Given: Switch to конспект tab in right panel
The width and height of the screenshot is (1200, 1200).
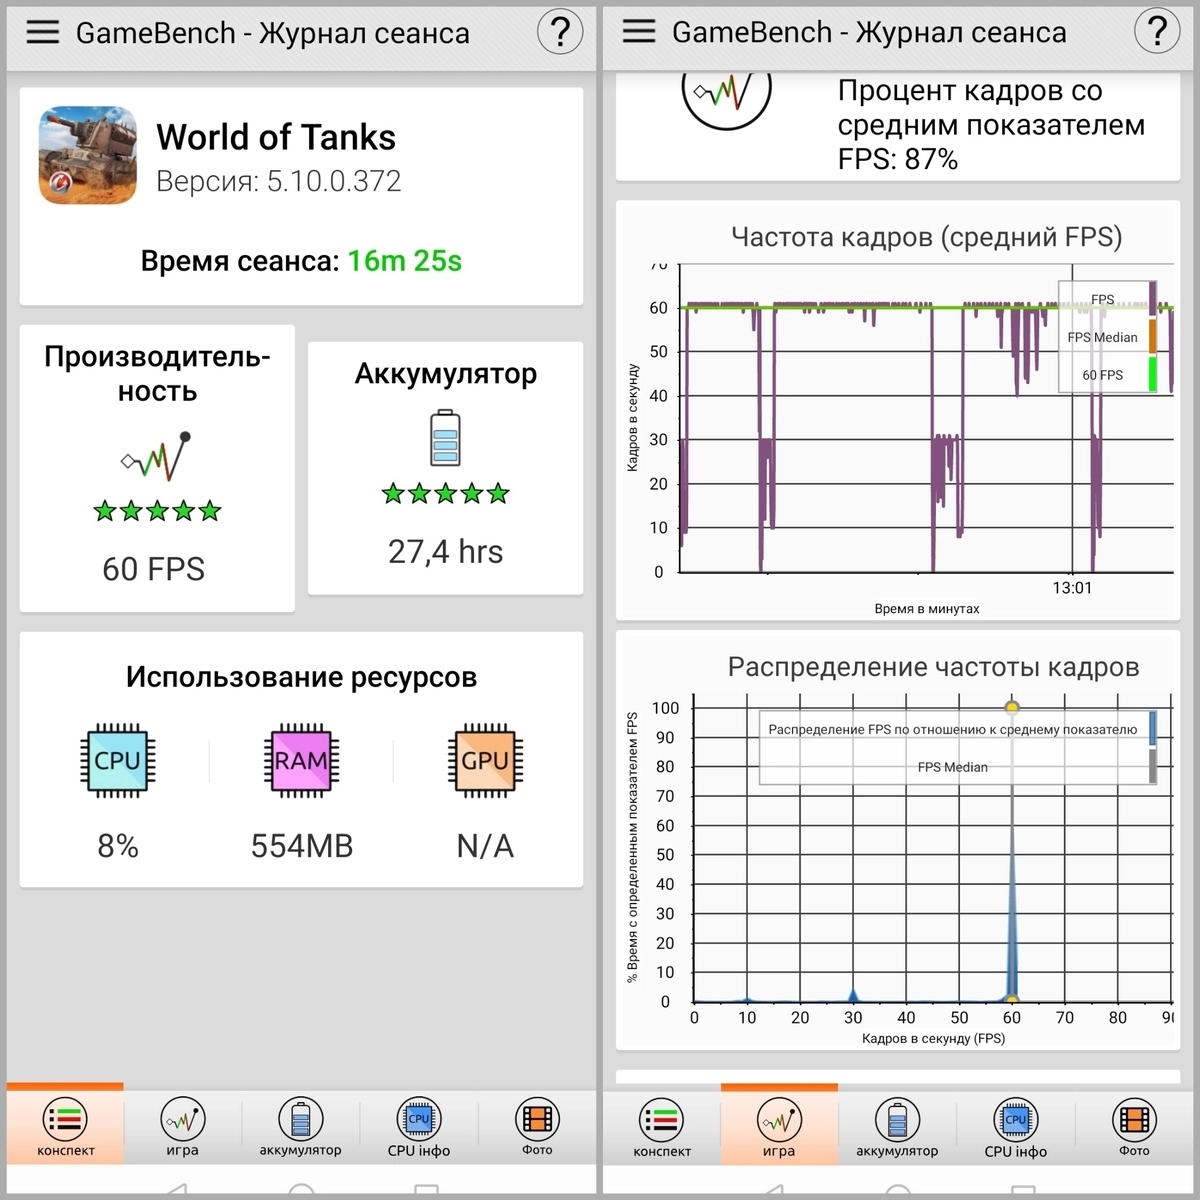Looking at the screenshot, I should pyautogui.click(x=662, y=1127).
